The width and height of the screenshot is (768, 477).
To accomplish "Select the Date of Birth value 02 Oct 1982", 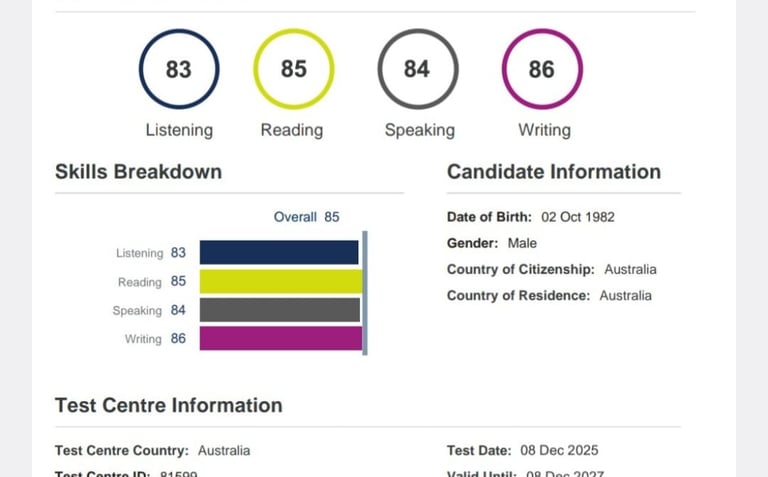I will (578, 217).
